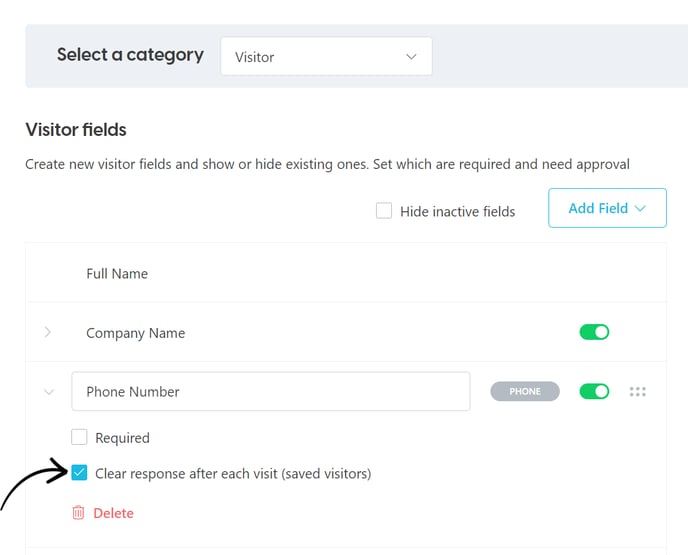Click the chevron inside Add Field button

click(640, 208)
